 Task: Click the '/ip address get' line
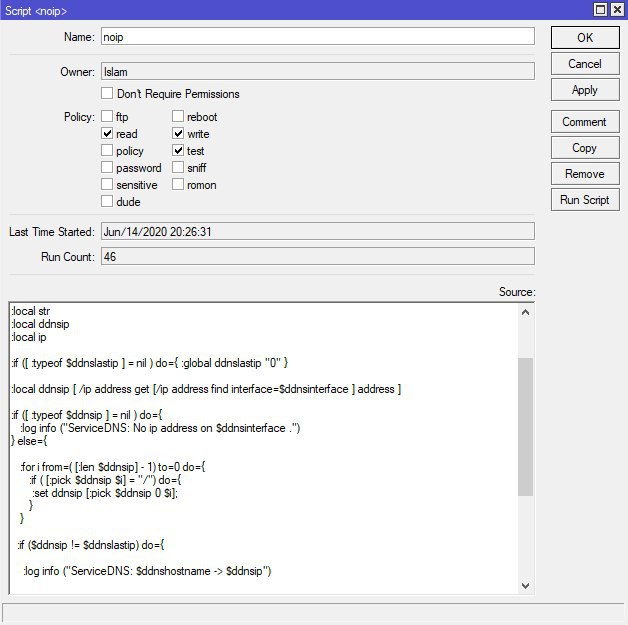pos(206,389)
